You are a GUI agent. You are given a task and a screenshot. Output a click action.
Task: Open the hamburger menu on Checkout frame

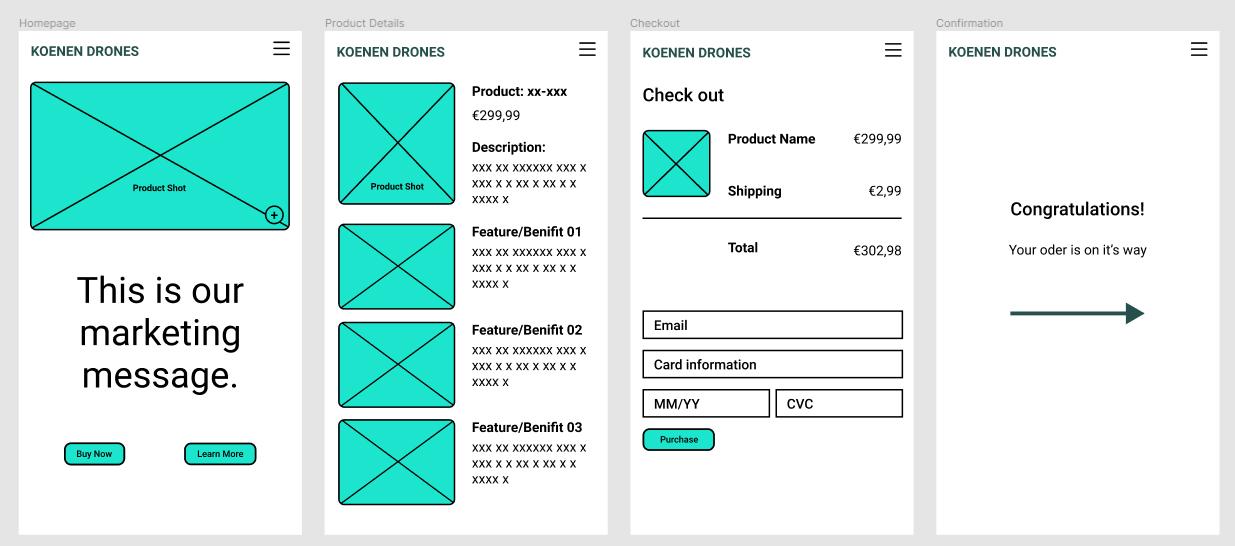point(893,48)
